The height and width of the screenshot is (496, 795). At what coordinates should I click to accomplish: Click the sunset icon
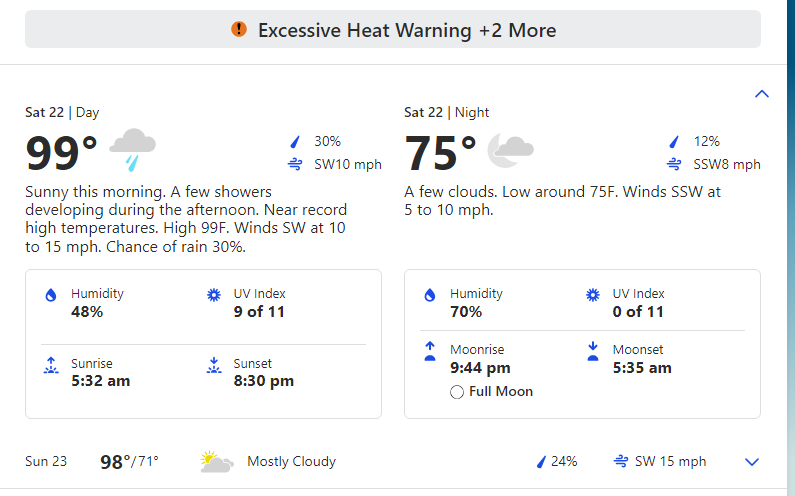pos(214,365)
